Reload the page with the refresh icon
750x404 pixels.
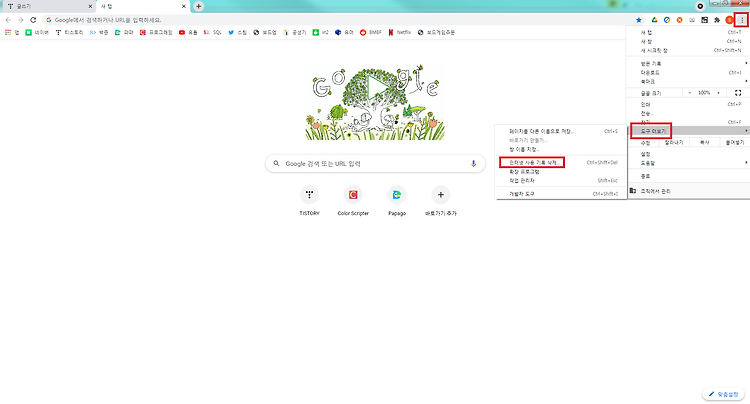[33, 20]
